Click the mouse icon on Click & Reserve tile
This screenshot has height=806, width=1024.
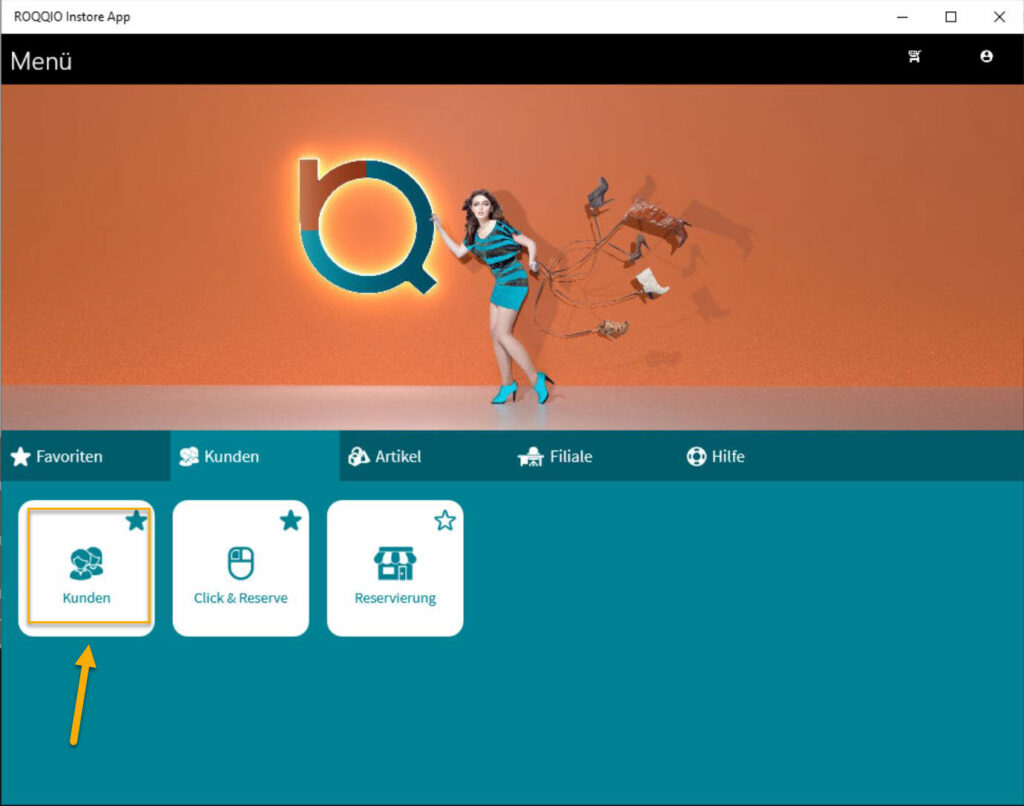[x=240, y=563]
